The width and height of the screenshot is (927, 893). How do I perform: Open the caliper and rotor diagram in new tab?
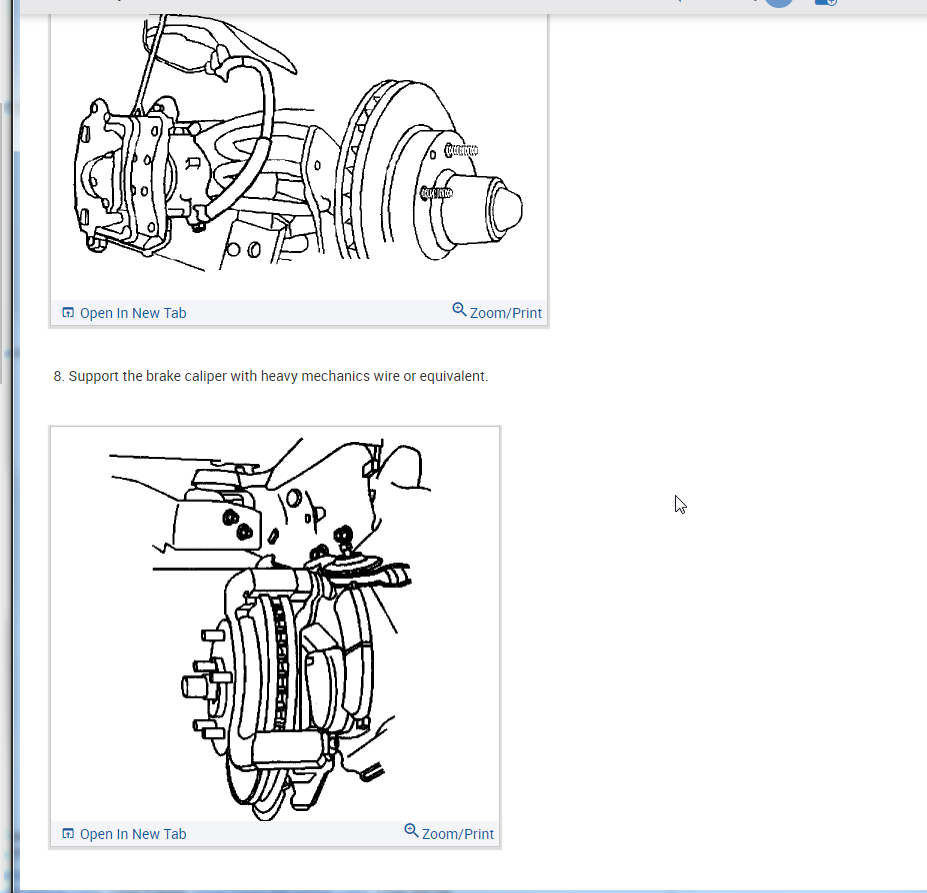[124, 313]
